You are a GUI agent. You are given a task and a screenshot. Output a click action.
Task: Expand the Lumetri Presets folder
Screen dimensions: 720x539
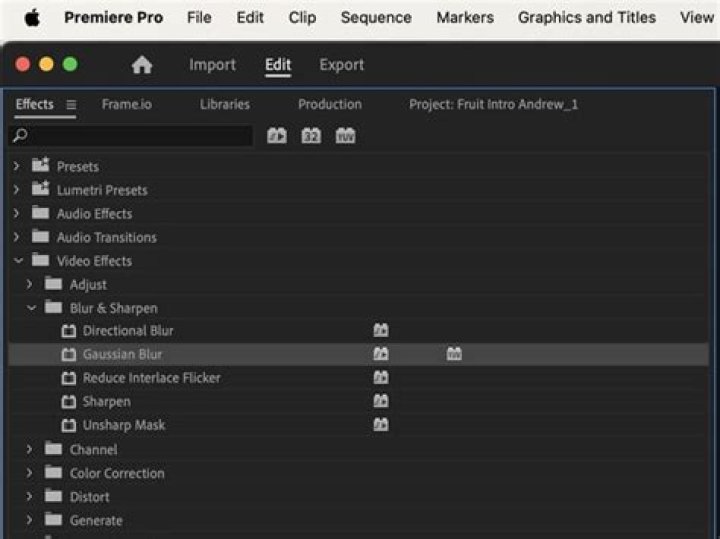point(17,190)
